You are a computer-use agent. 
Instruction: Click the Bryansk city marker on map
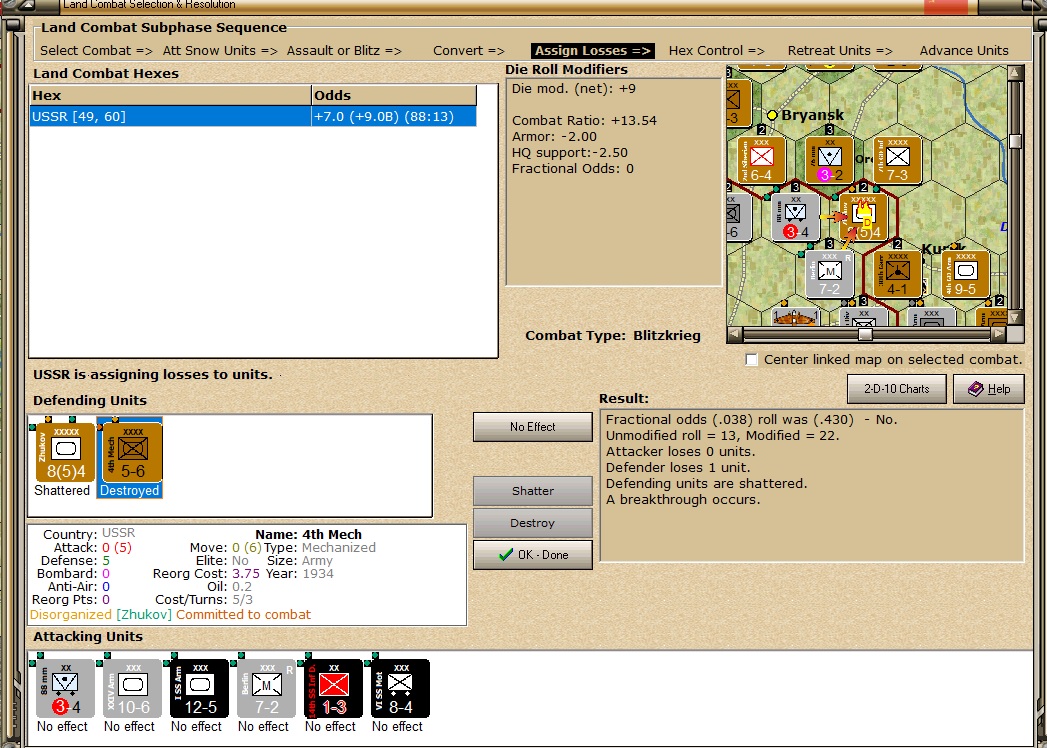pos(773,116)
